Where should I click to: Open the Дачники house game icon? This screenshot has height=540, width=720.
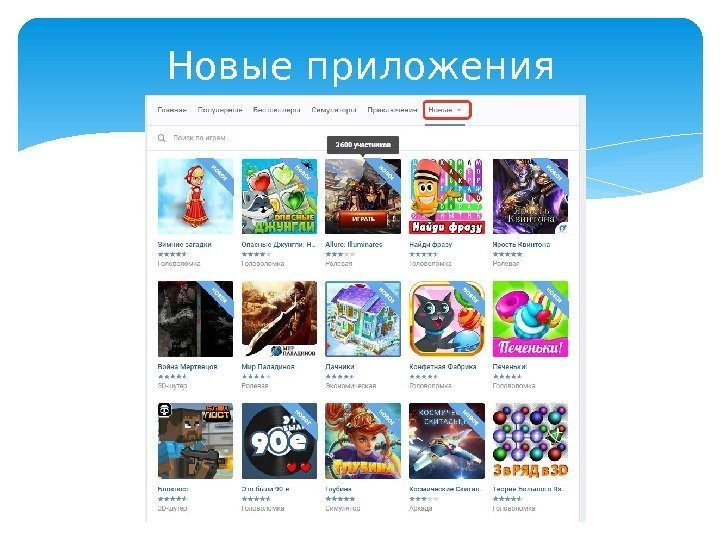pos(363,319)
